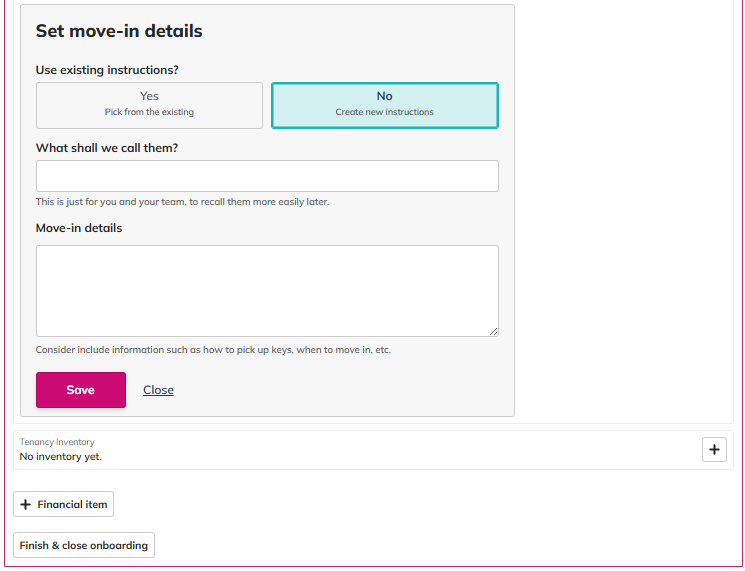Click plus icon inside Financial item button
745x571 pixels.
click(26, 504)
